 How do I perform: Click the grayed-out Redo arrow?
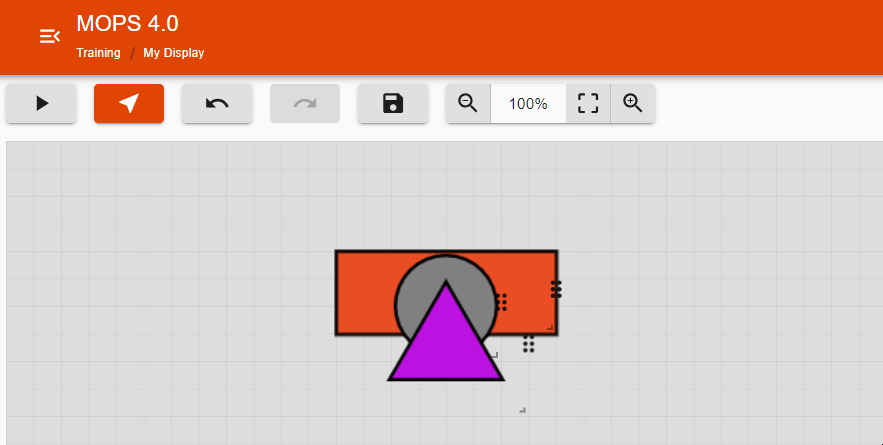(x=305, y=103)
